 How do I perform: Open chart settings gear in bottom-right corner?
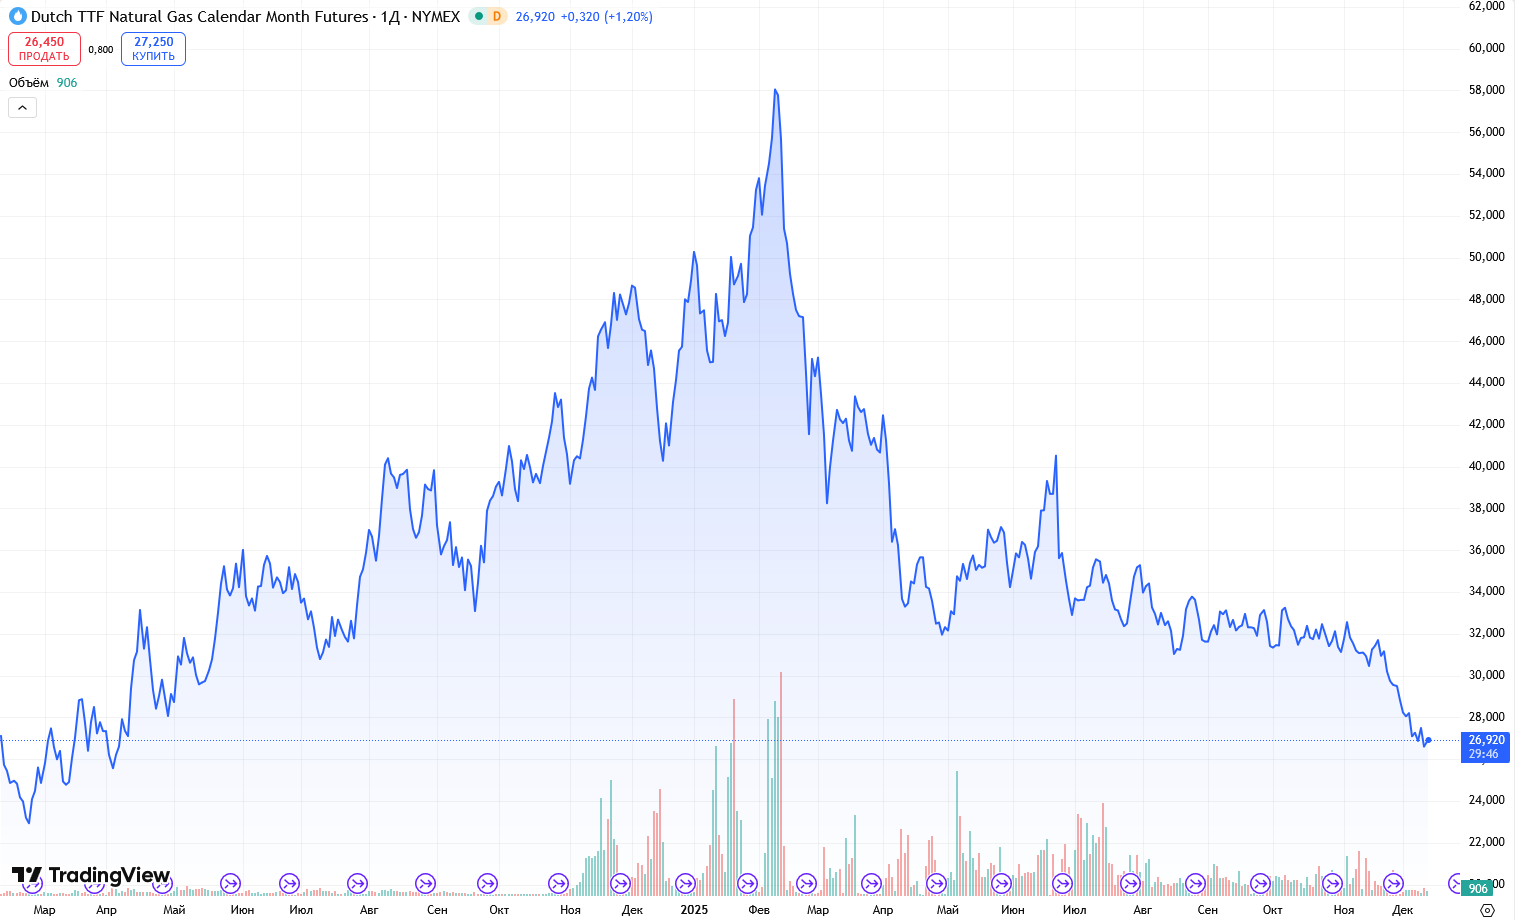coord(1487,910)
